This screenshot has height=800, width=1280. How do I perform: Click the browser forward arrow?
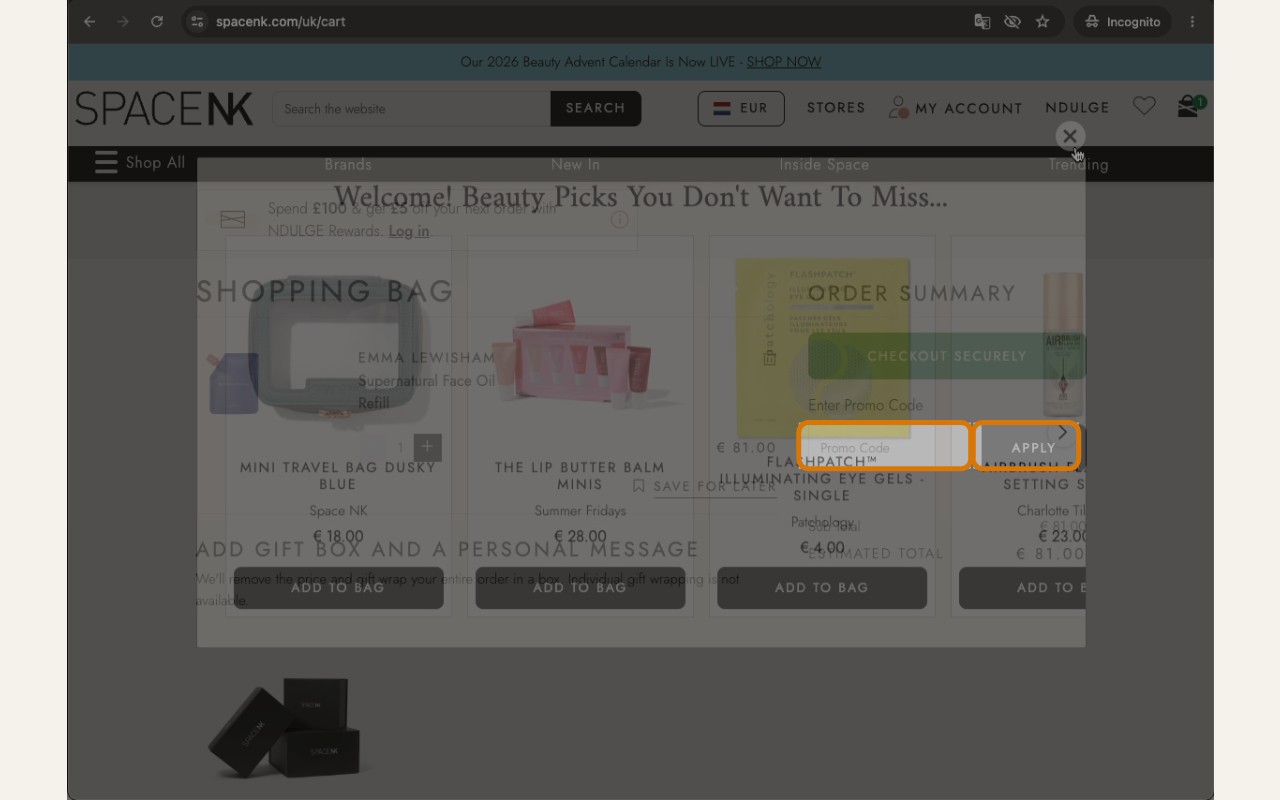coord(123,21)
